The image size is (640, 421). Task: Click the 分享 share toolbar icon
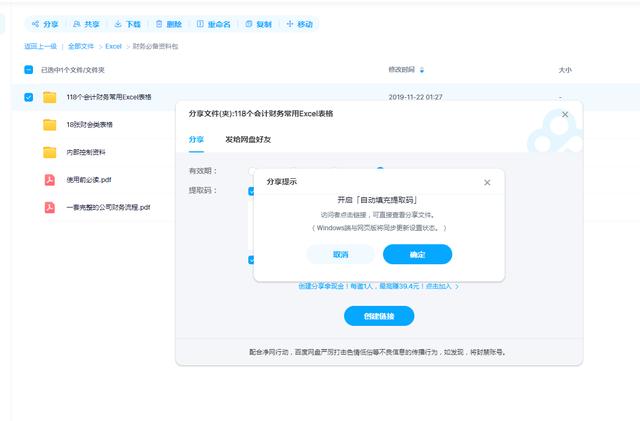coord(36,23)
